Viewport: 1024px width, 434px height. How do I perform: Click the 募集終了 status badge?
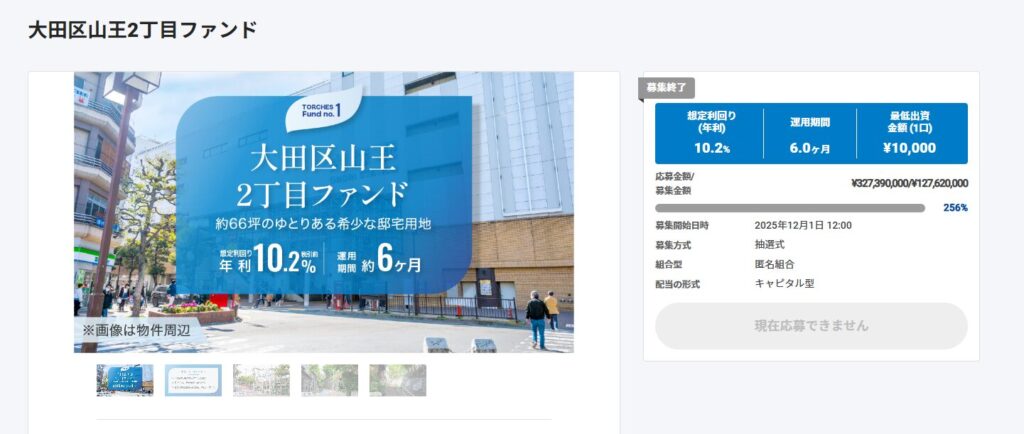(666, 88)
